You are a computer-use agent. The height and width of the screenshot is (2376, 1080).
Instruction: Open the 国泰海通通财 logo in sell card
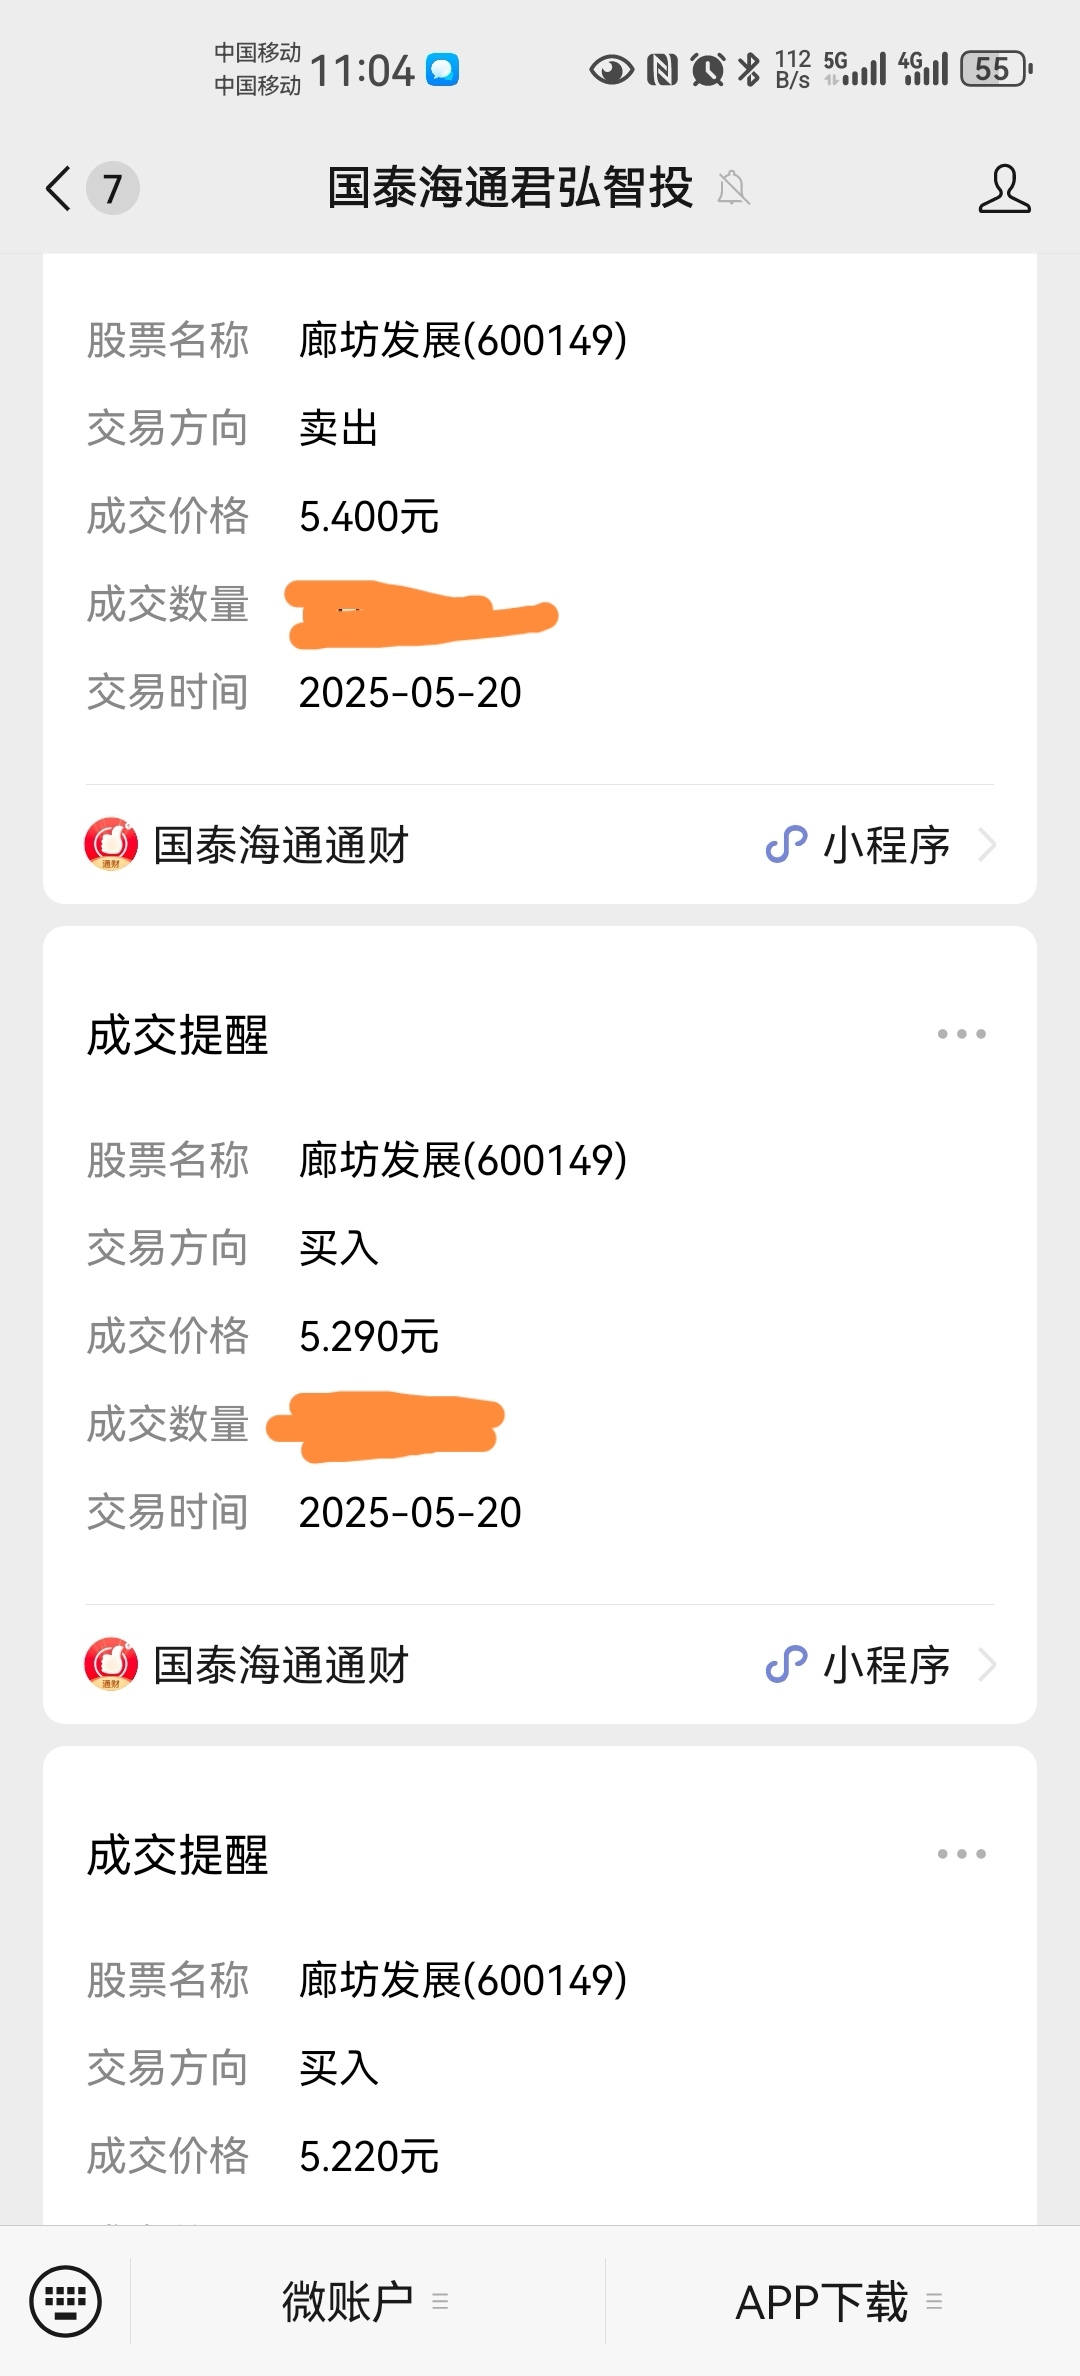(111, 845)
